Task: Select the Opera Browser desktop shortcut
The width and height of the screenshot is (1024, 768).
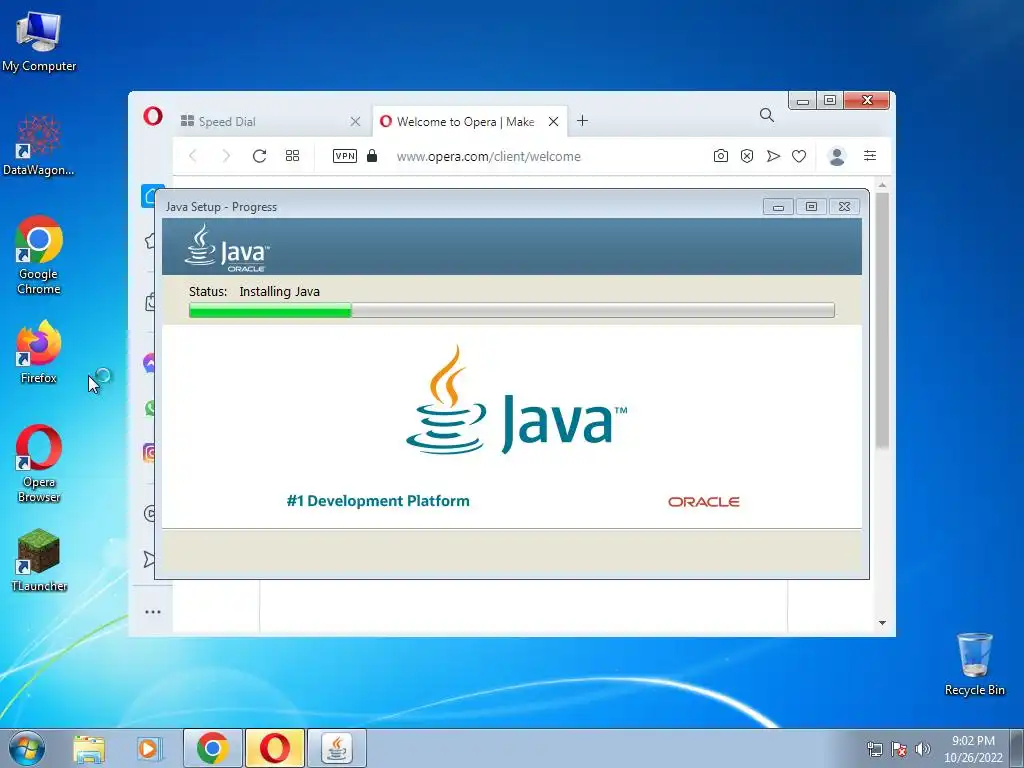Action: [39, 464]
